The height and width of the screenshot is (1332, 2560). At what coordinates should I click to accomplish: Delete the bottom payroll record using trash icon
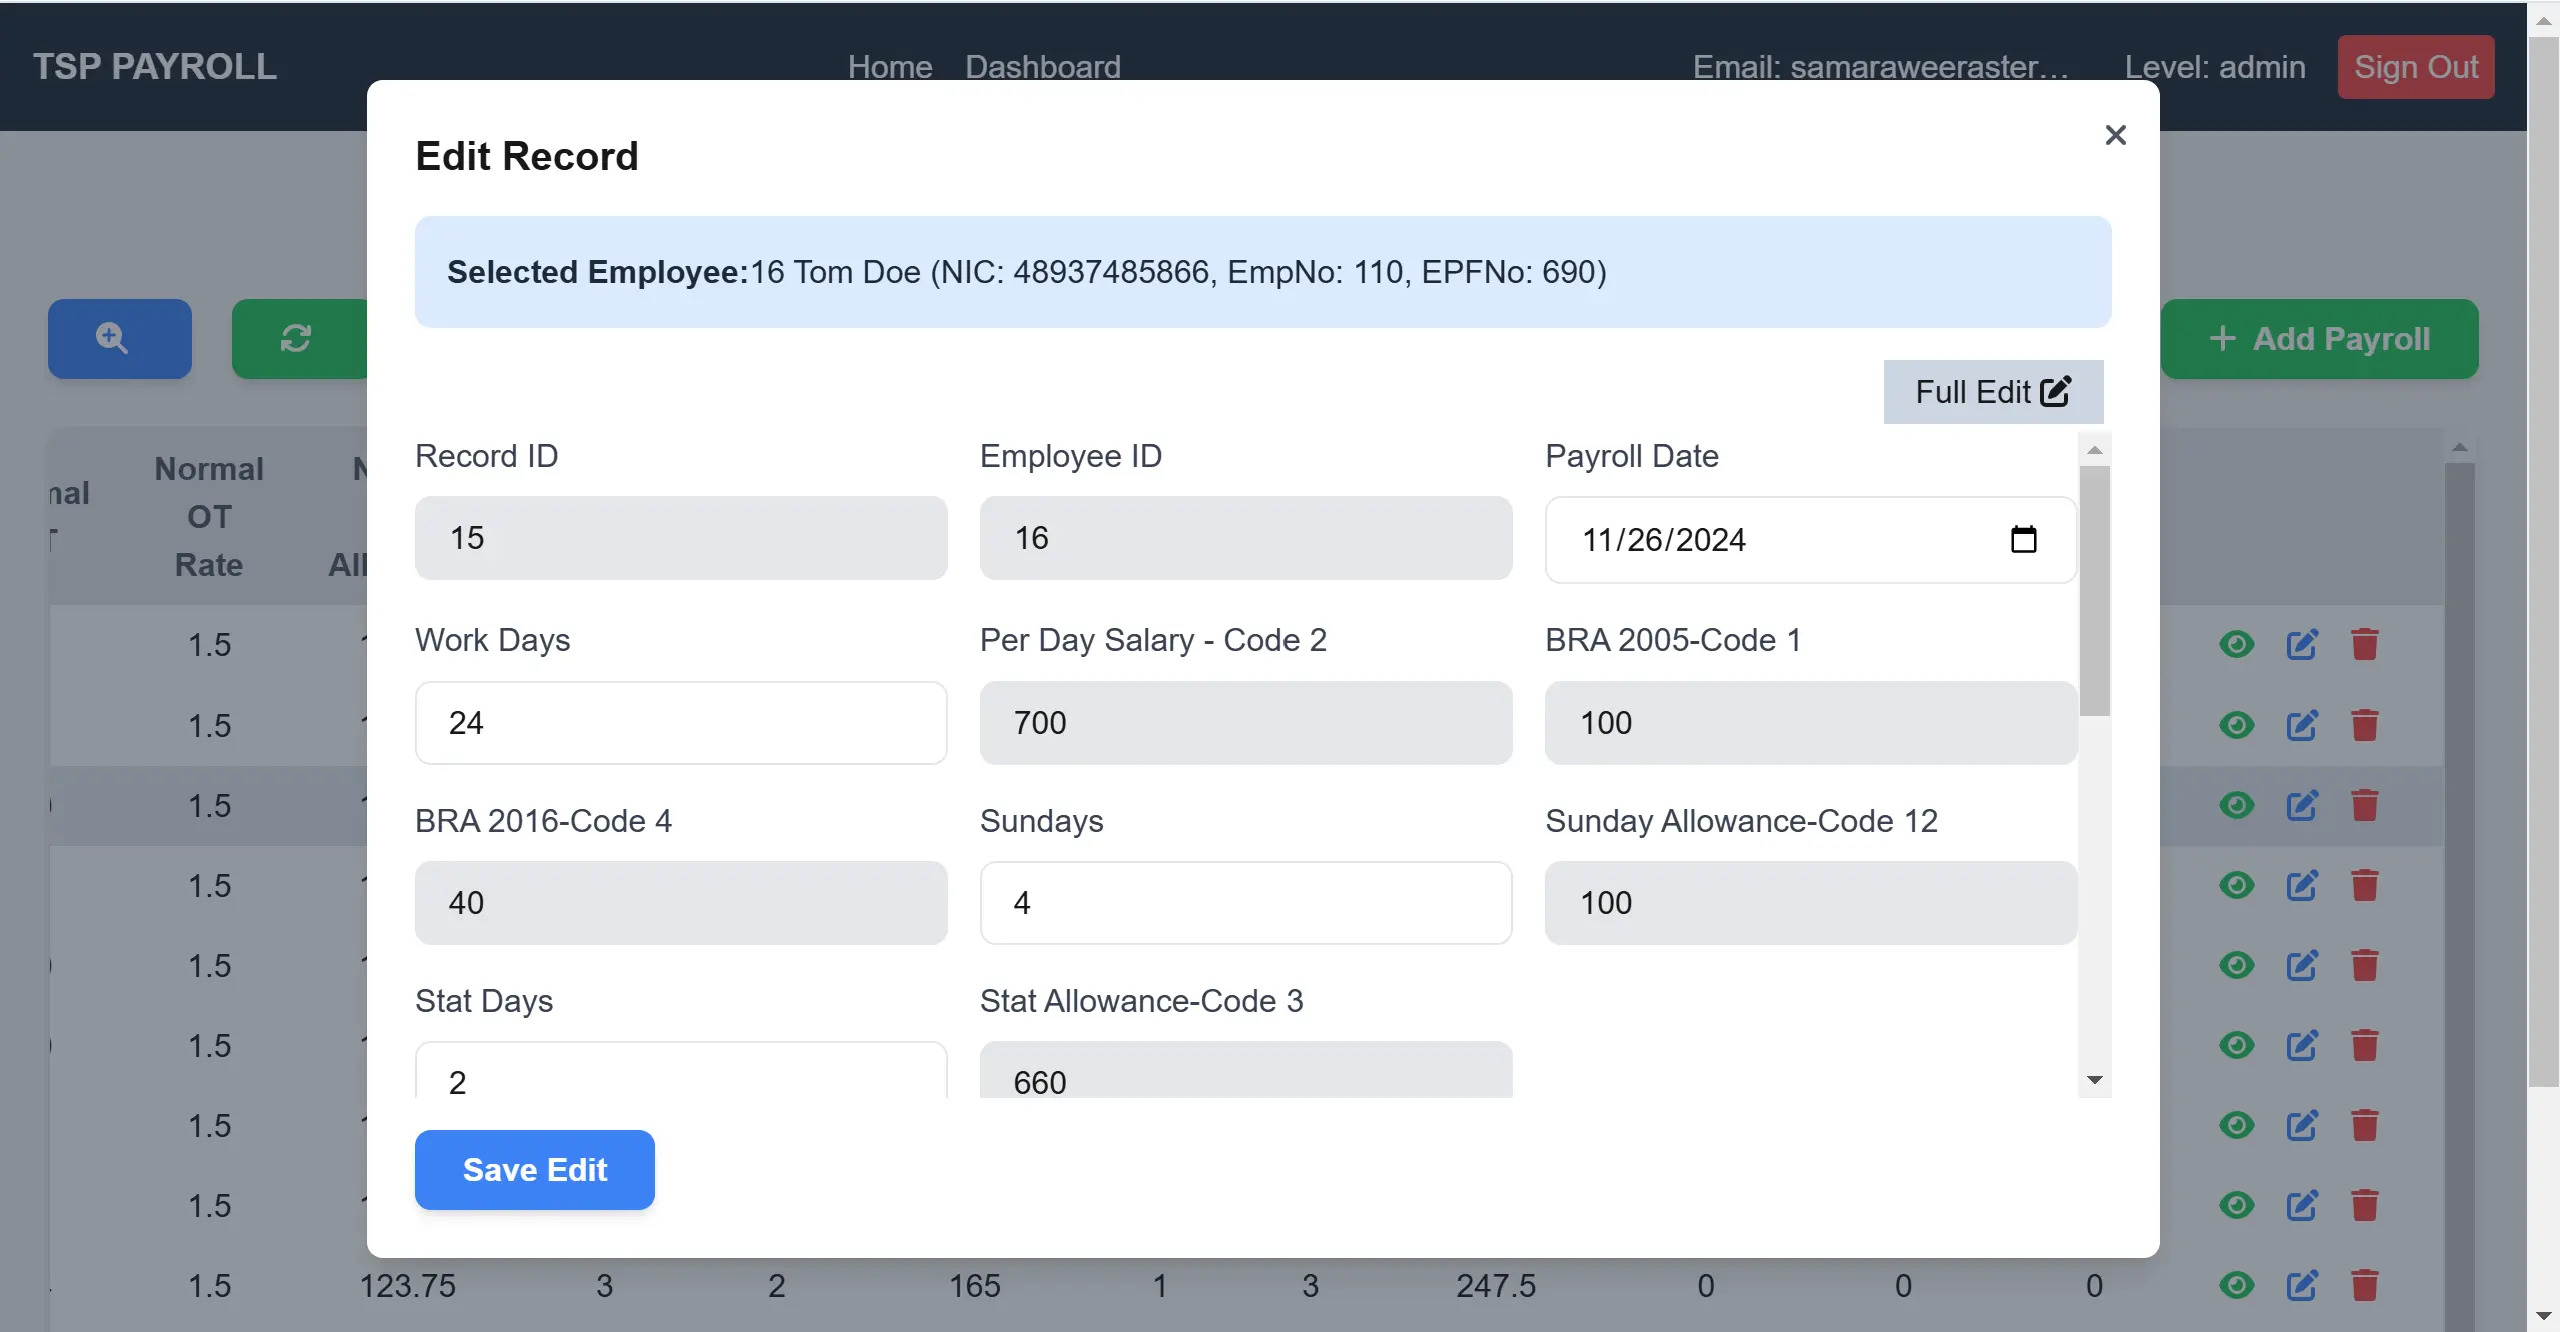click(2365, 1285)
